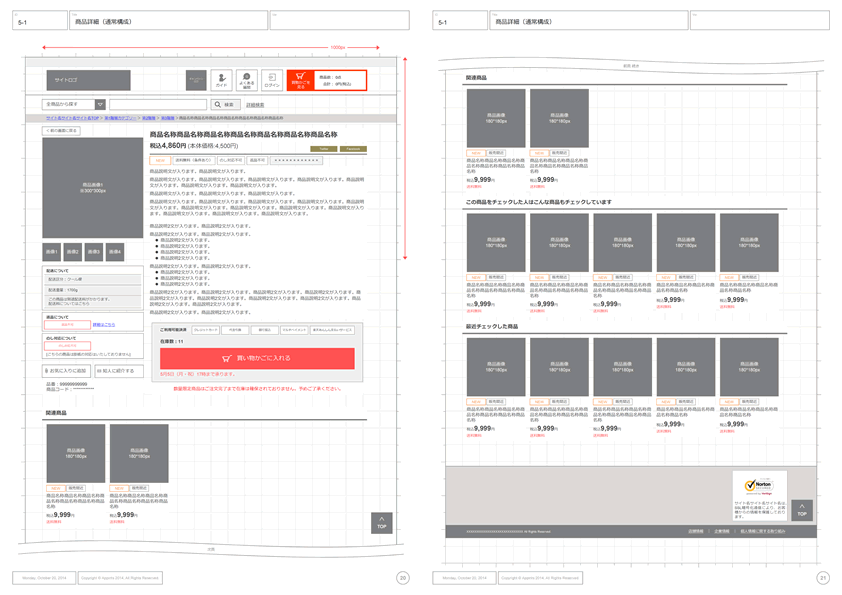The height and width of the screenshot is (595, 842).
Task: Open the 詳細検索 advanced search link
Action: point(255,104)
